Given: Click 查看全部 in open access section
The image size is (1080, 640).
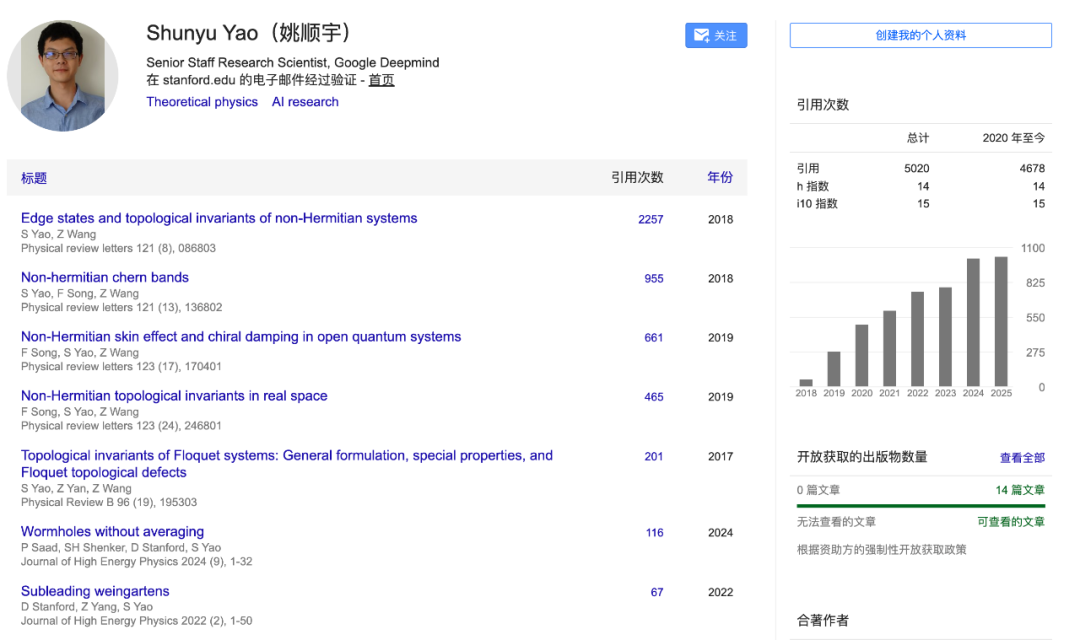Looking at the screenshot, I should coord(1022,458).
